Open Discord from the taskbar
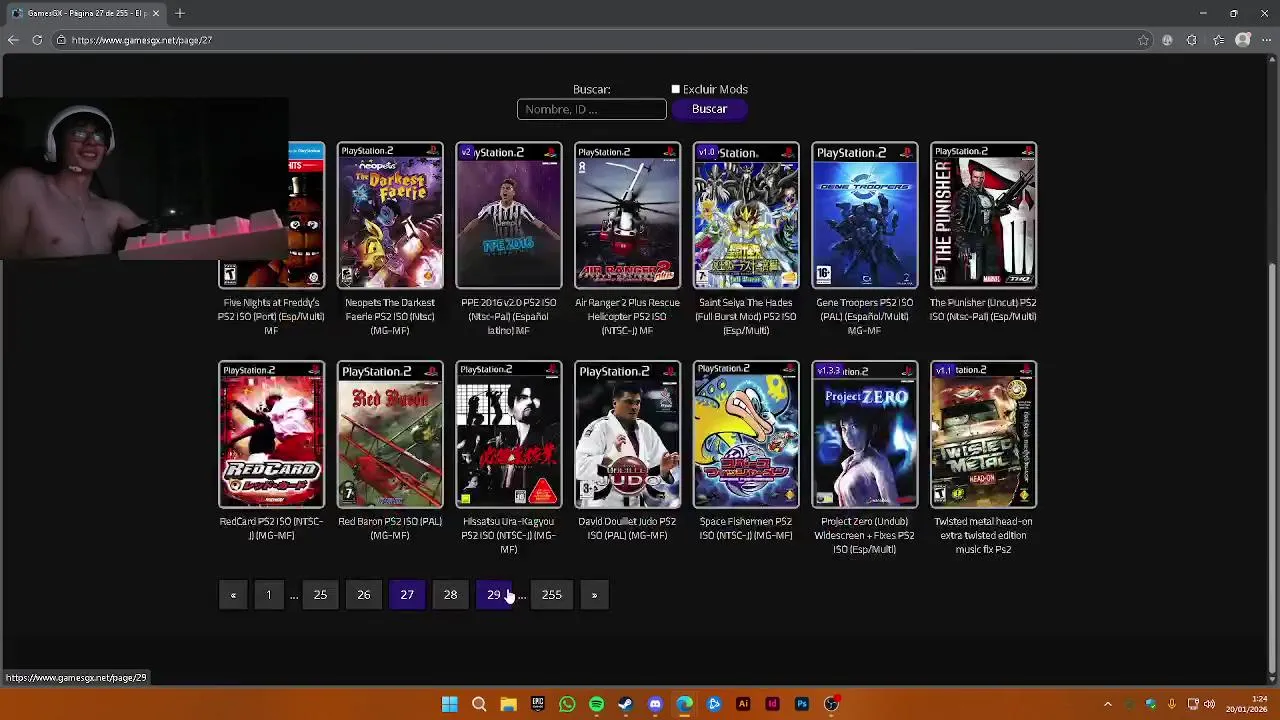The height and width of the screenshot is (720, 1280). coord(655,704)
